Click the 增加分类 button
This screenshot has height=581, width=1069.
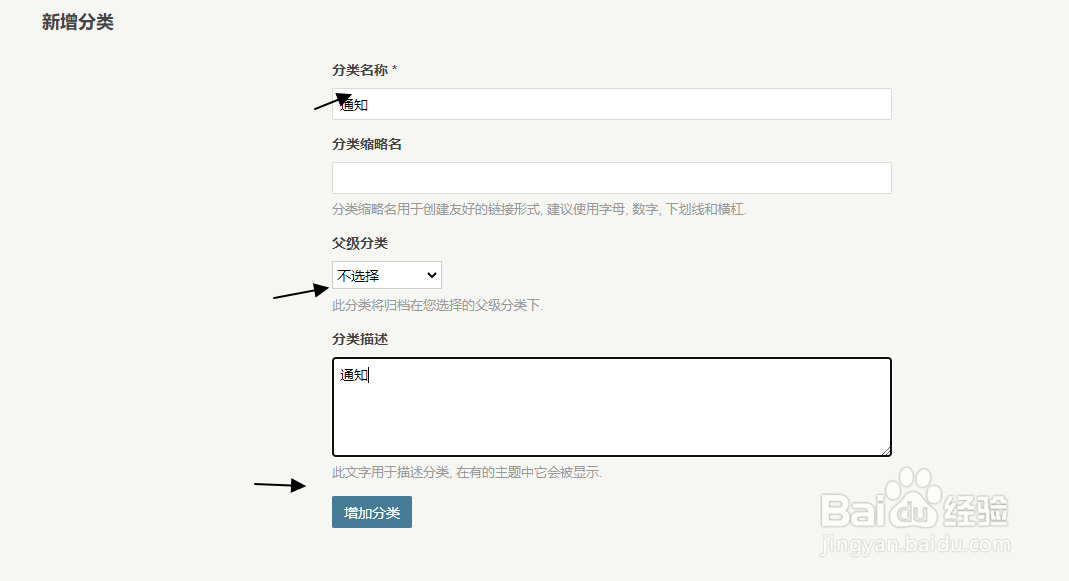372,512
